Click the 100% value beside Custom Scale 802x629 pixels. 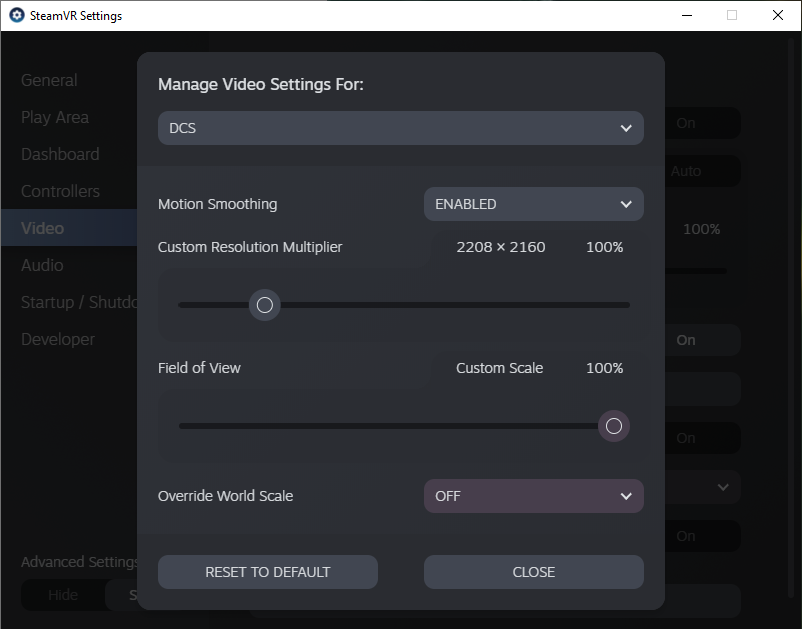tap(605, 368)
